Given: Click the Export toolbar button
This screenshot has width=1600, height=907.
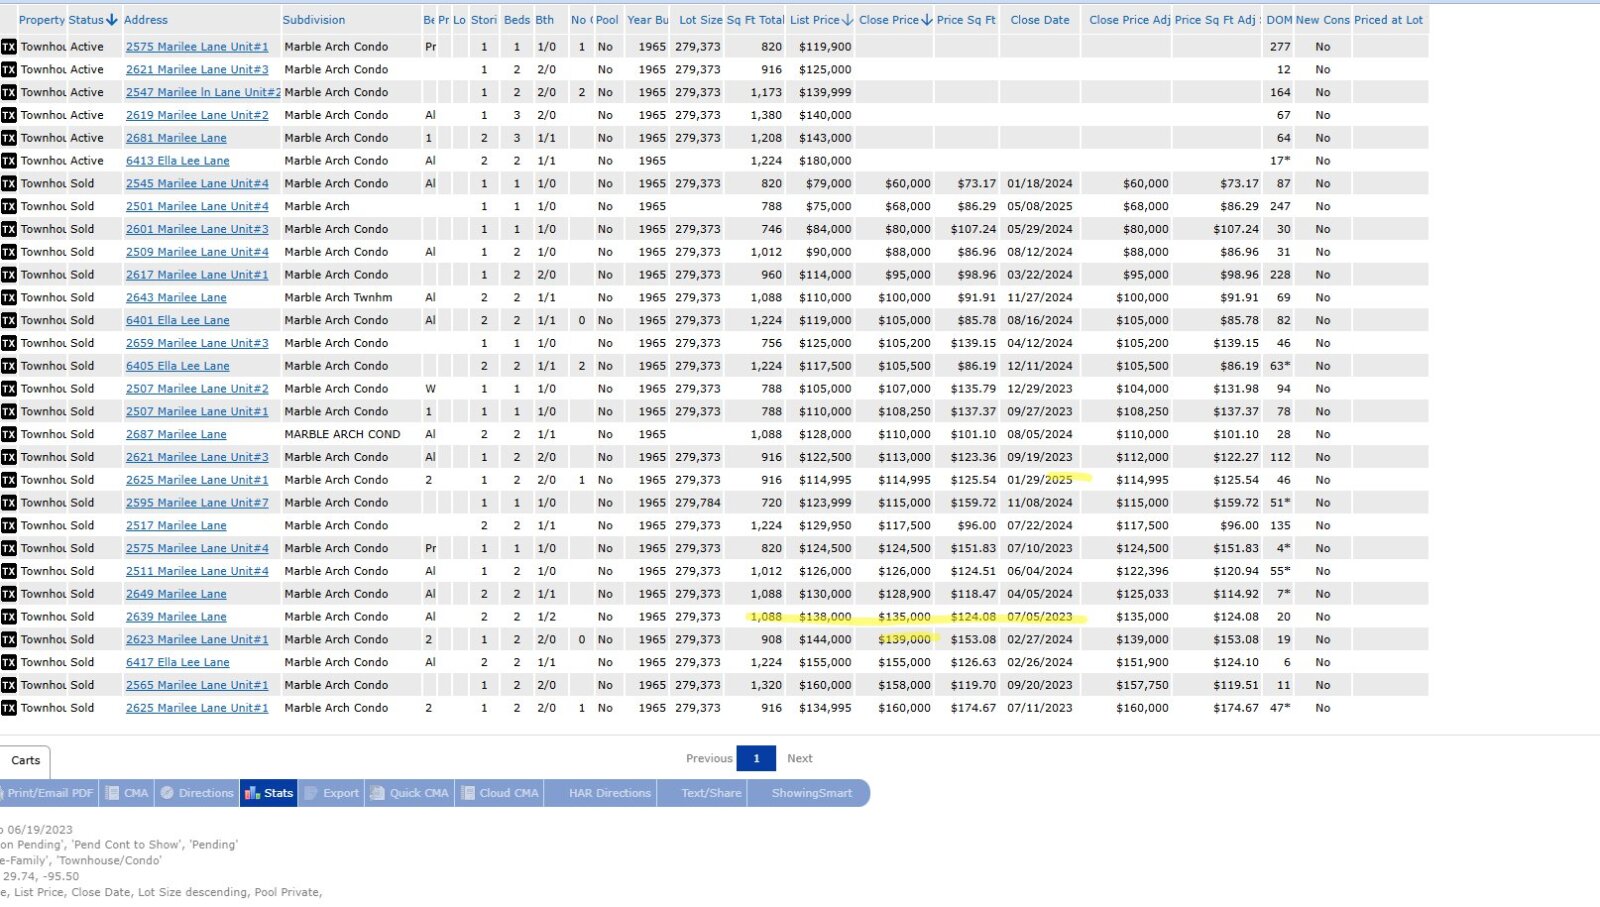Looking at the screenshot, I should point(332,793).
